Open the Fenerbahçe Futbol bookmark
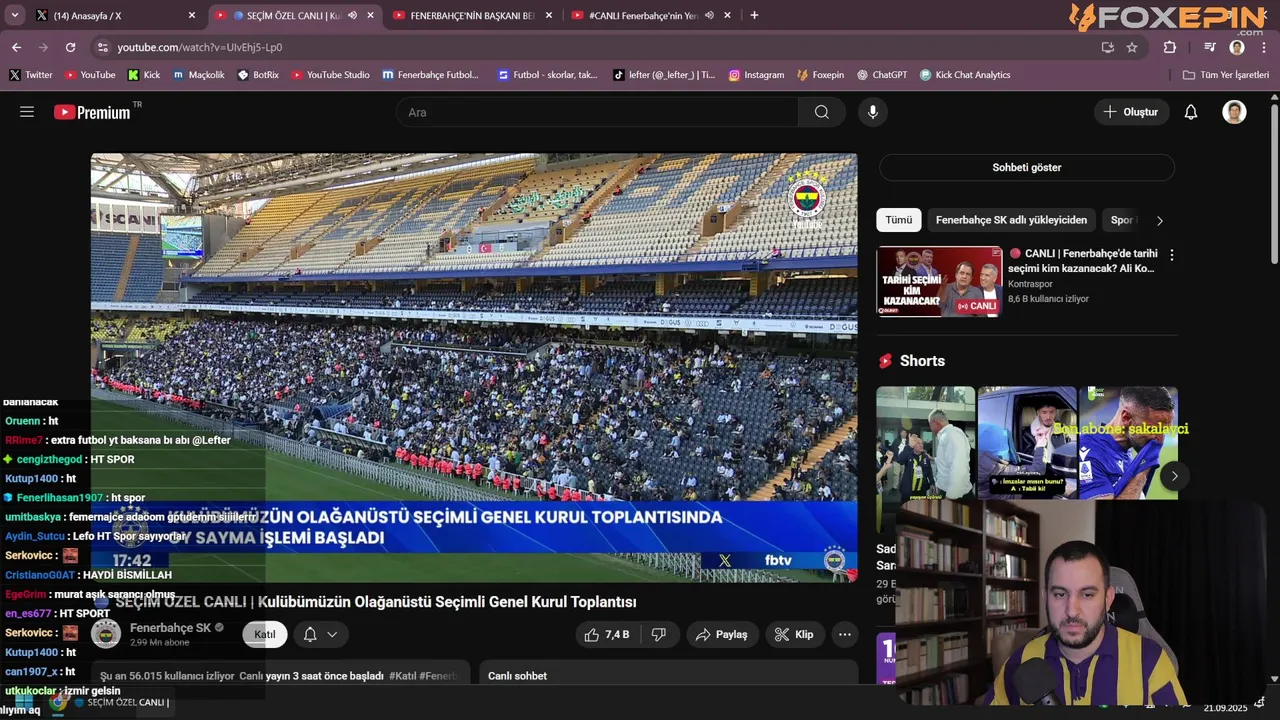This screenshot has width=1280, height=720. (431, 75)
